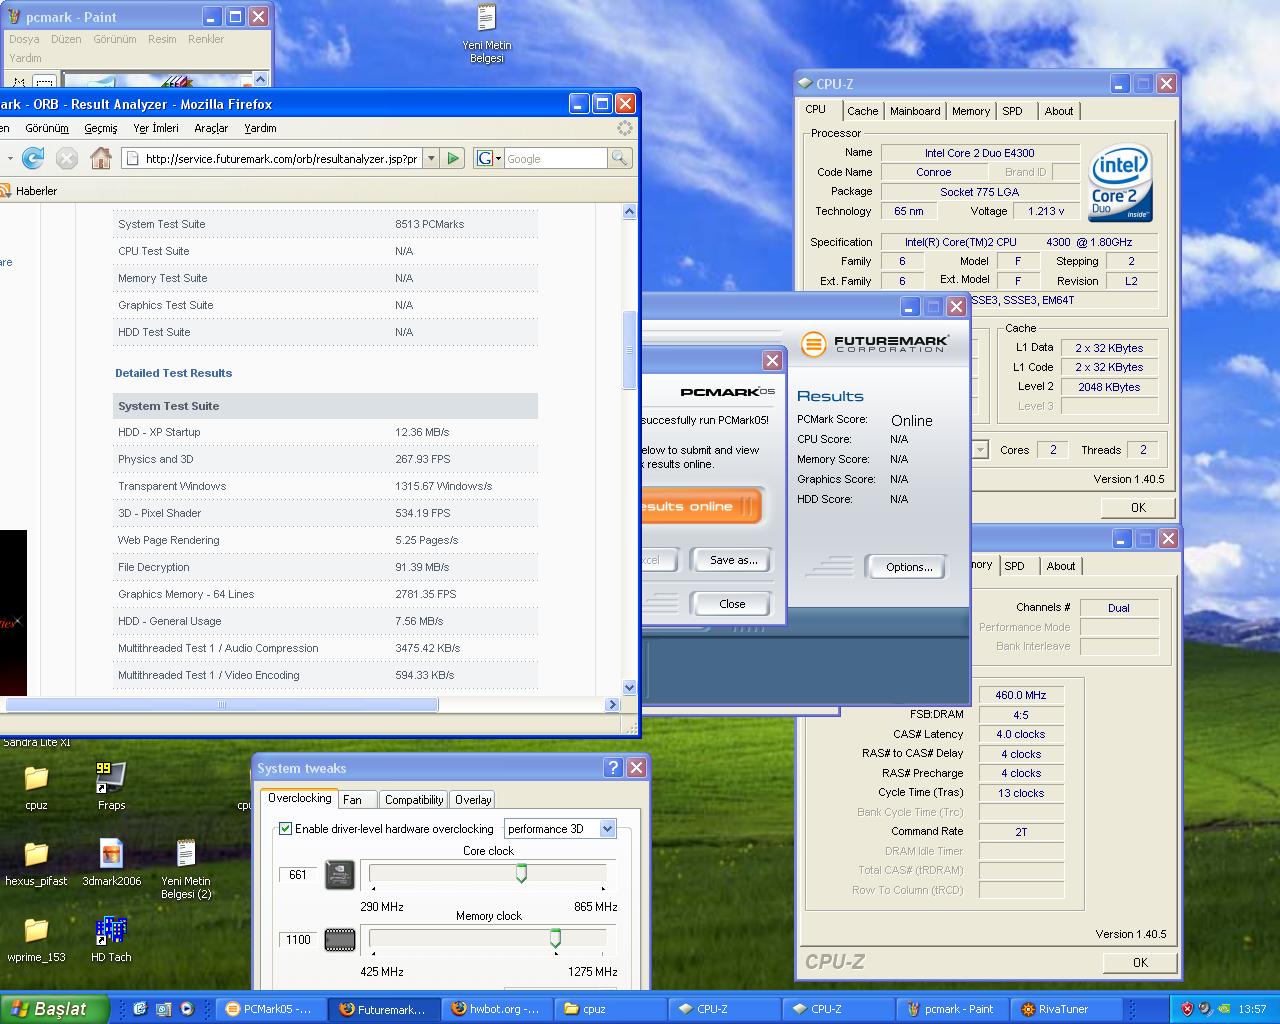Click OK in the lower CPU-Z memory window
Viewport: 1280px width, 1024px height.
pos(1140,962)
